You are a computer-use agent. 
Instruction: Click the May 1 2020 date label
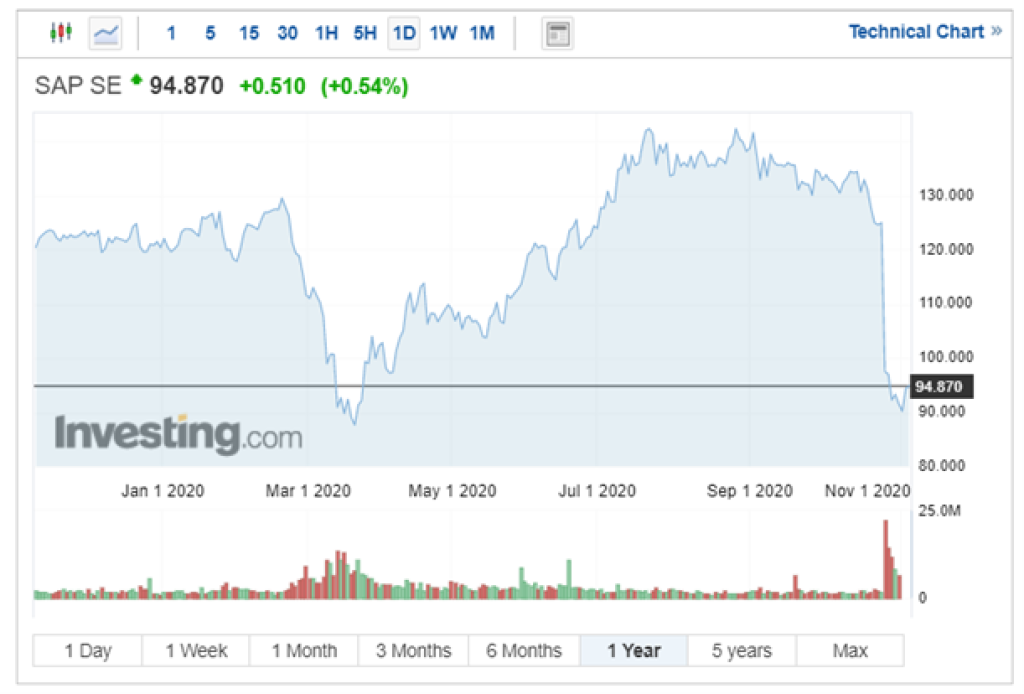click(453, 490)
